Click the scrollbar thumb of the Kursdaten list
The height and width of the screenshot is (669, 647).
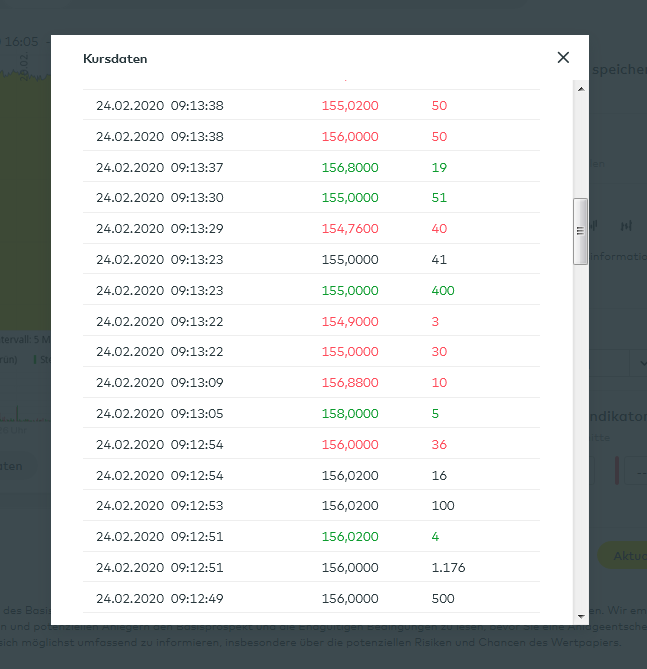580,231
